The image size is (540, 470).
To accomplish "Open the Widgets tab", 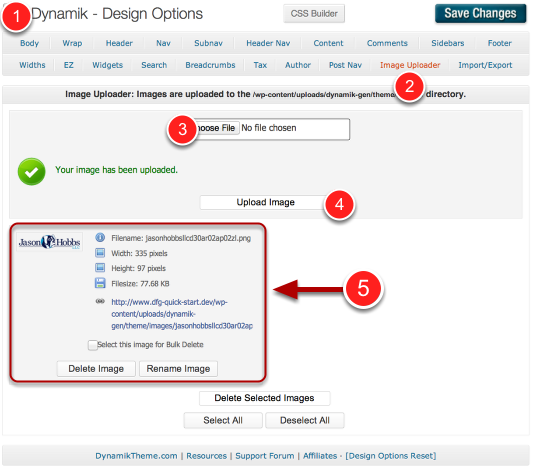I will tap(108, 65).
